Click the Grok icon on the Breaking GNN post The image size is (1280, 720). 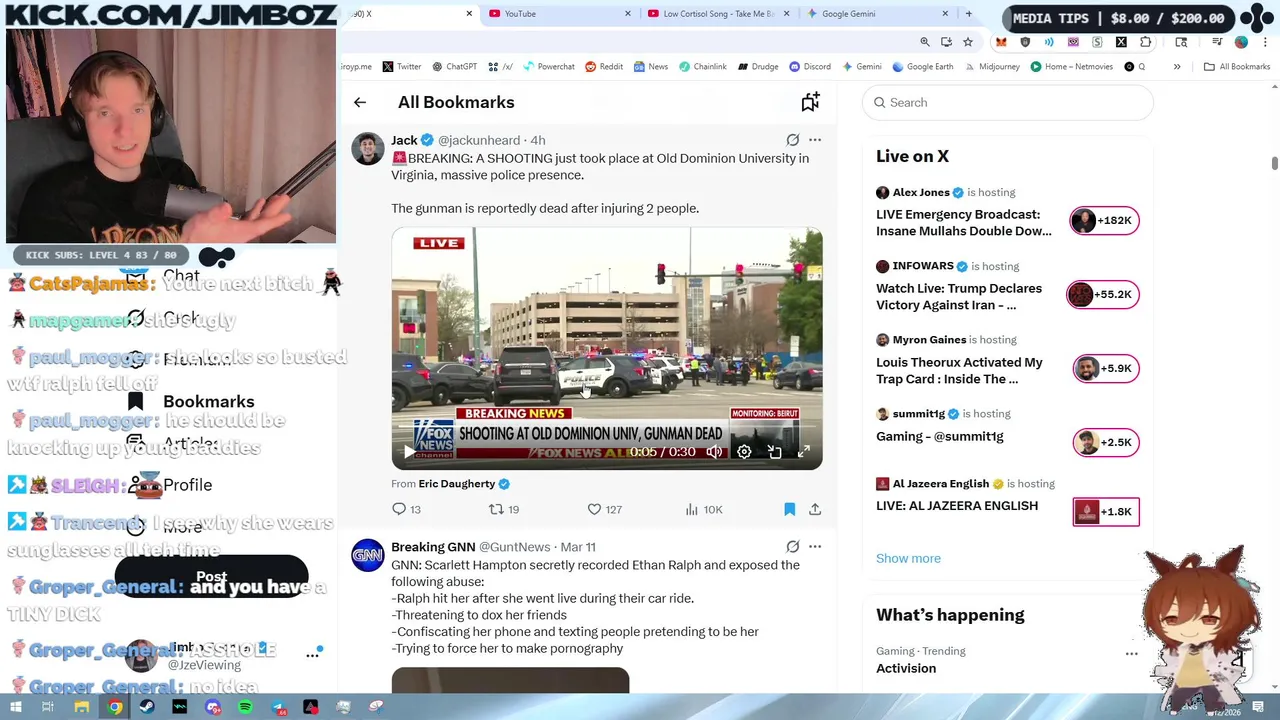(x=792, y=547)
